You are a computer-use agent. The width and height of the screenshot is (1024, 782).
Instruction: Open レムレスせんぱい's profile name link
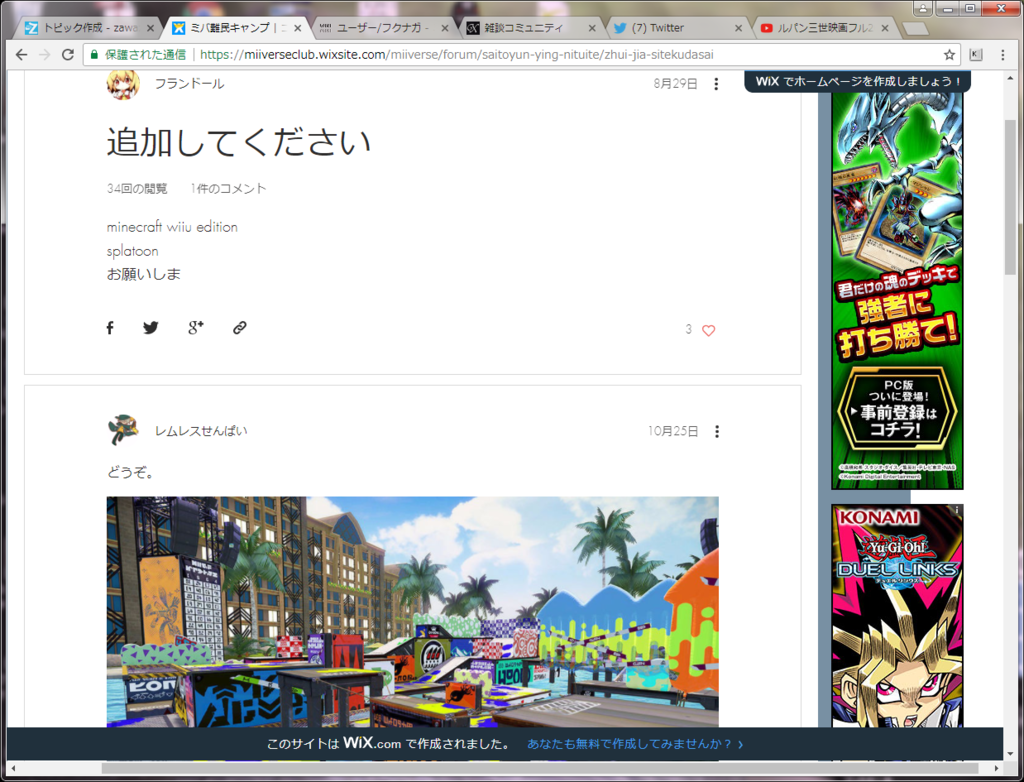tap(201, 431)
